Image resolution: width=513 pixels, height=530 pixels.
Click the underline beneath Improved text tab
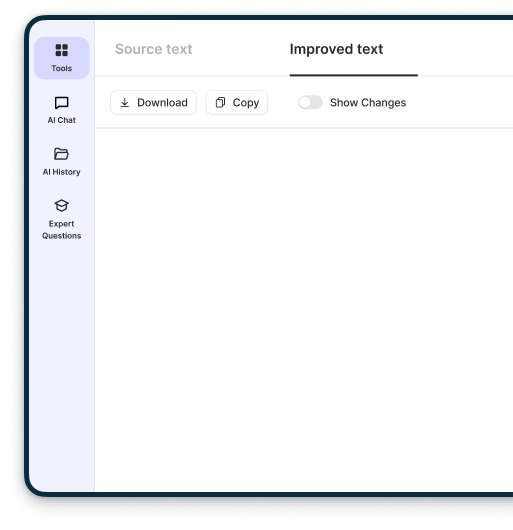tap(354, 75)
